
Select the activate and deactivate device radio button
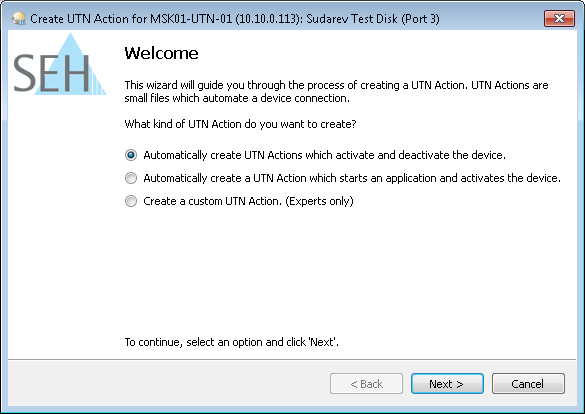(x=131, y=155)
